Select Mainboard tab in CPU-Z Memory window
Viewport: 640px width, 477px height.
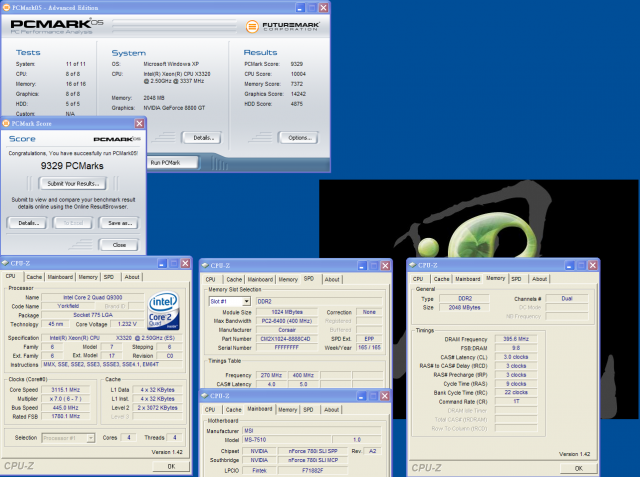467,279
